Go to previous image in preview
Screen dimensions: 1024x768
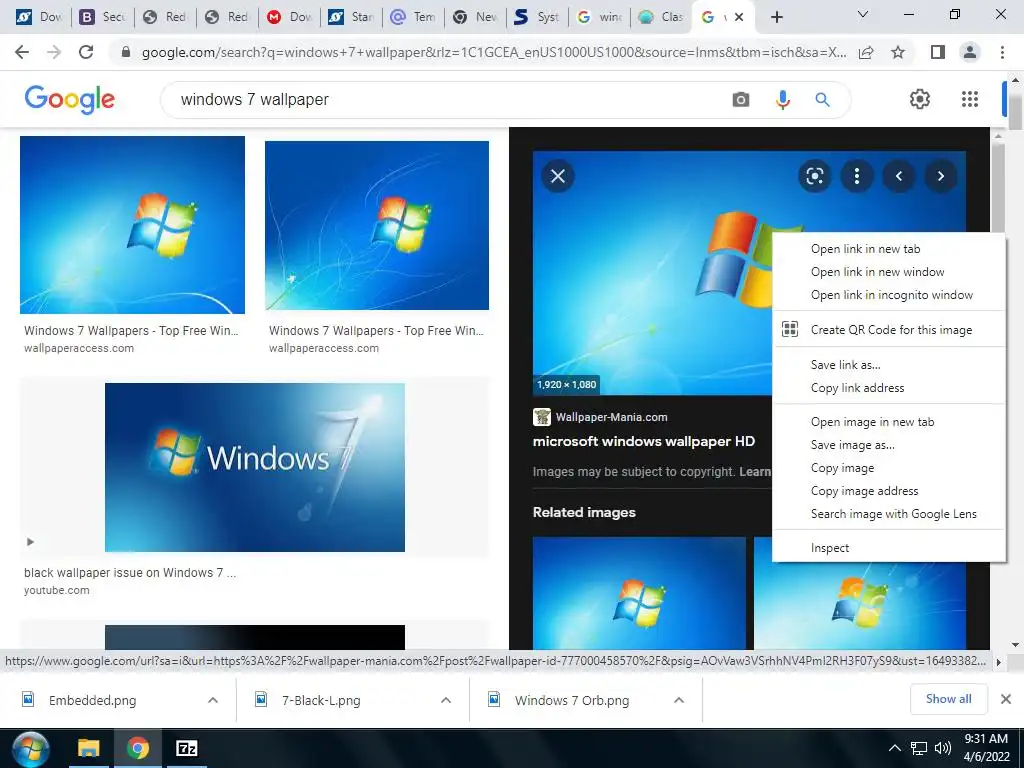(x=899, y=176)
